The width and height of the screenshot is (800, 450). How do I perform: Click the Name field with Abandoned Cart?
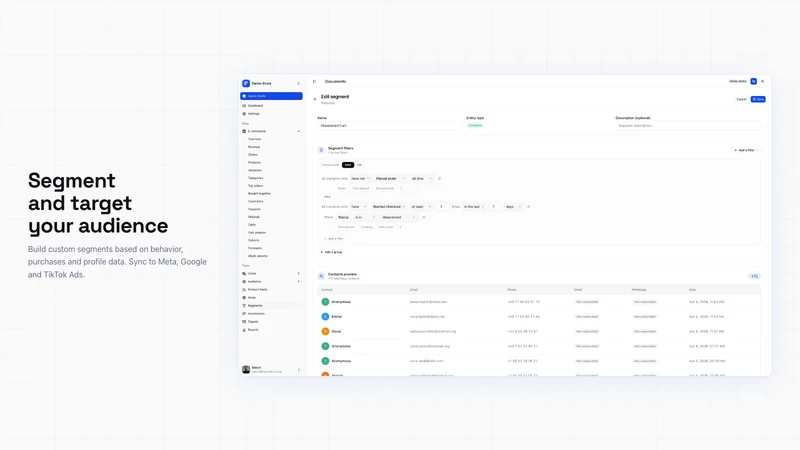pos(390,126)
